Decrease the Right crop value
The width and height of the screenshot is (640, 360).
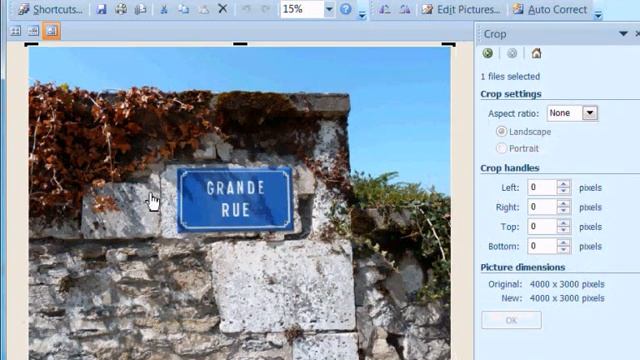(x=564, y=211)
